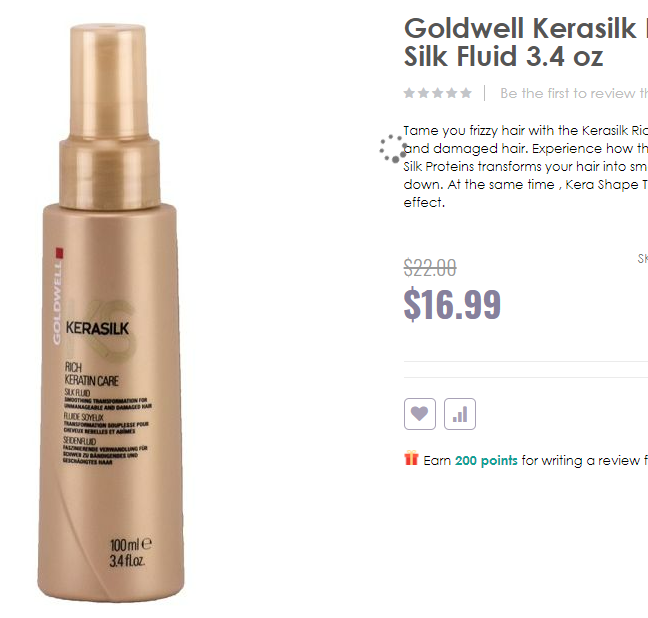Viewport: 648px width, 618px height.
Task: Select the fifth rating star
Action: click(466, 93)
